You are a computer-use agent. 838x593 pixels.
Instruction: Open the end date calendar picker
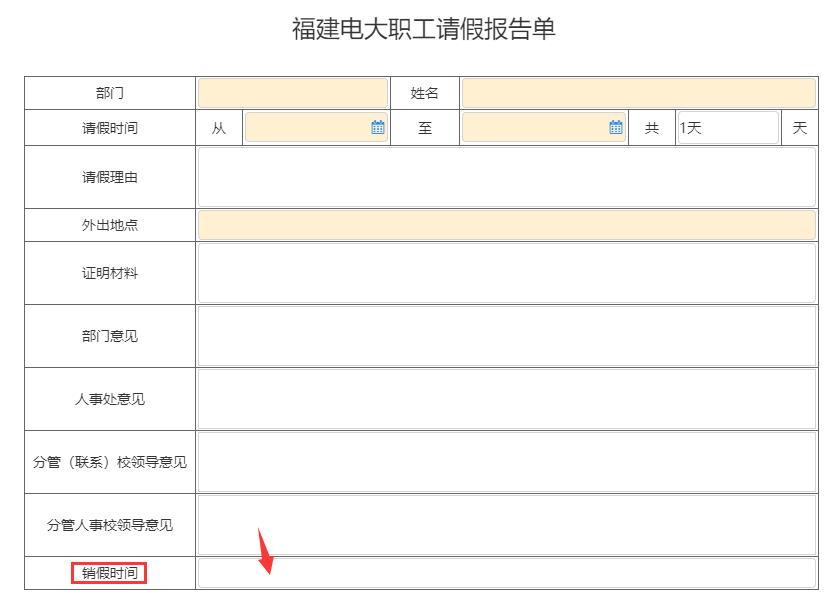point(616,128)
